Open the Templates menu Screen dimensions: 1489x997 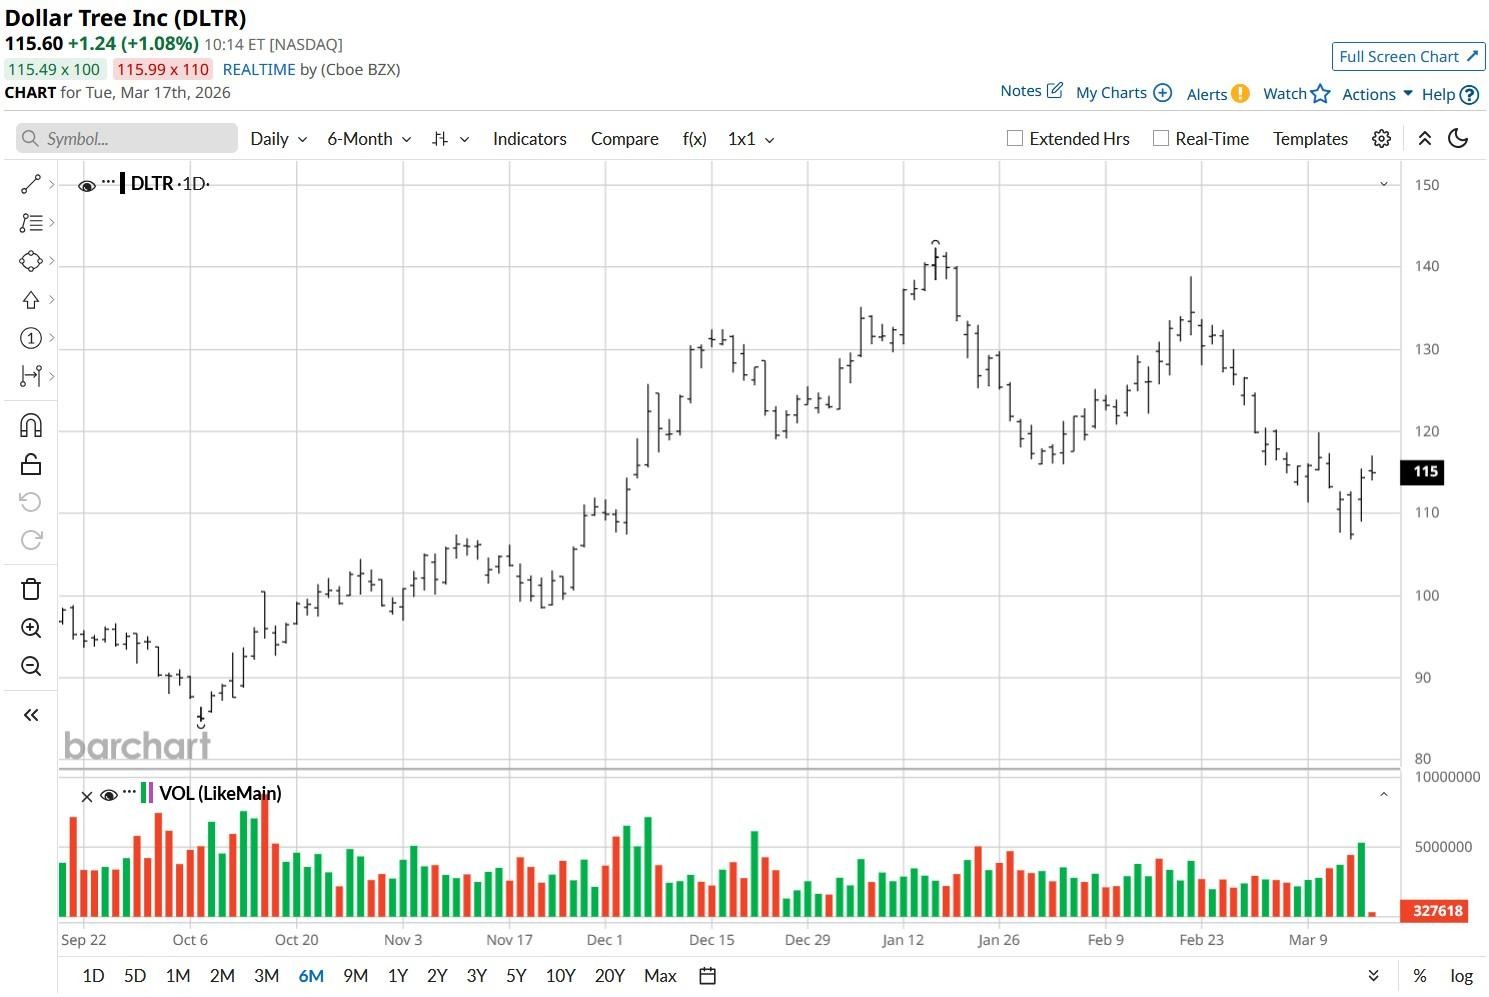coord(1310,139)
